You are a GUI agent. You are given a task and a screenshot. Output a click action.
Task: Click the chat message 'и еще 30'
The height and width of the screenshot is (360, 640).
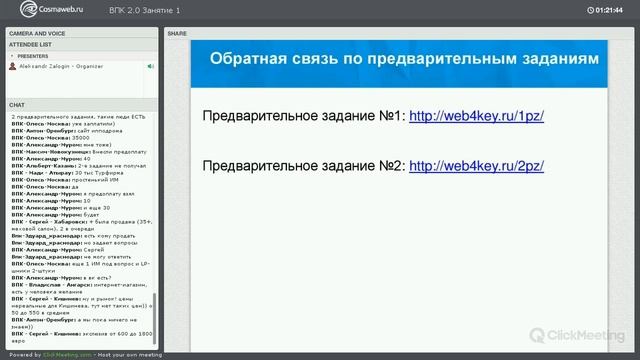pyautogui.click(x=96, y=208)
